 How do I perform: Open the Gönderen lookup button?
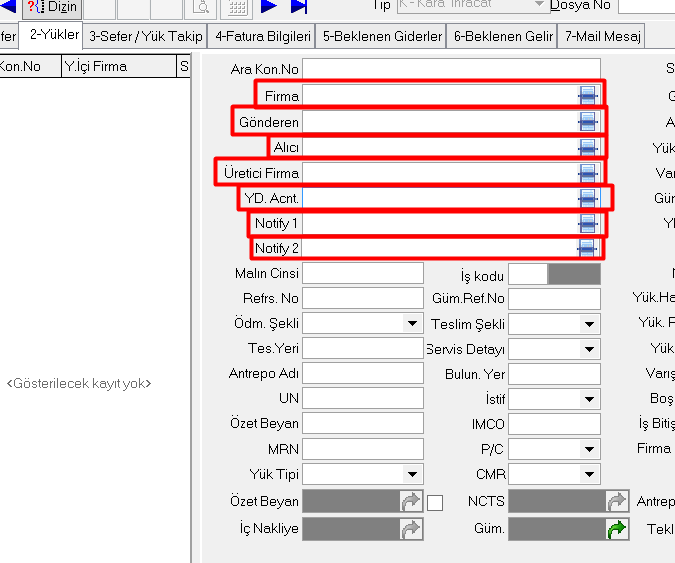click(x=588, y=122)
